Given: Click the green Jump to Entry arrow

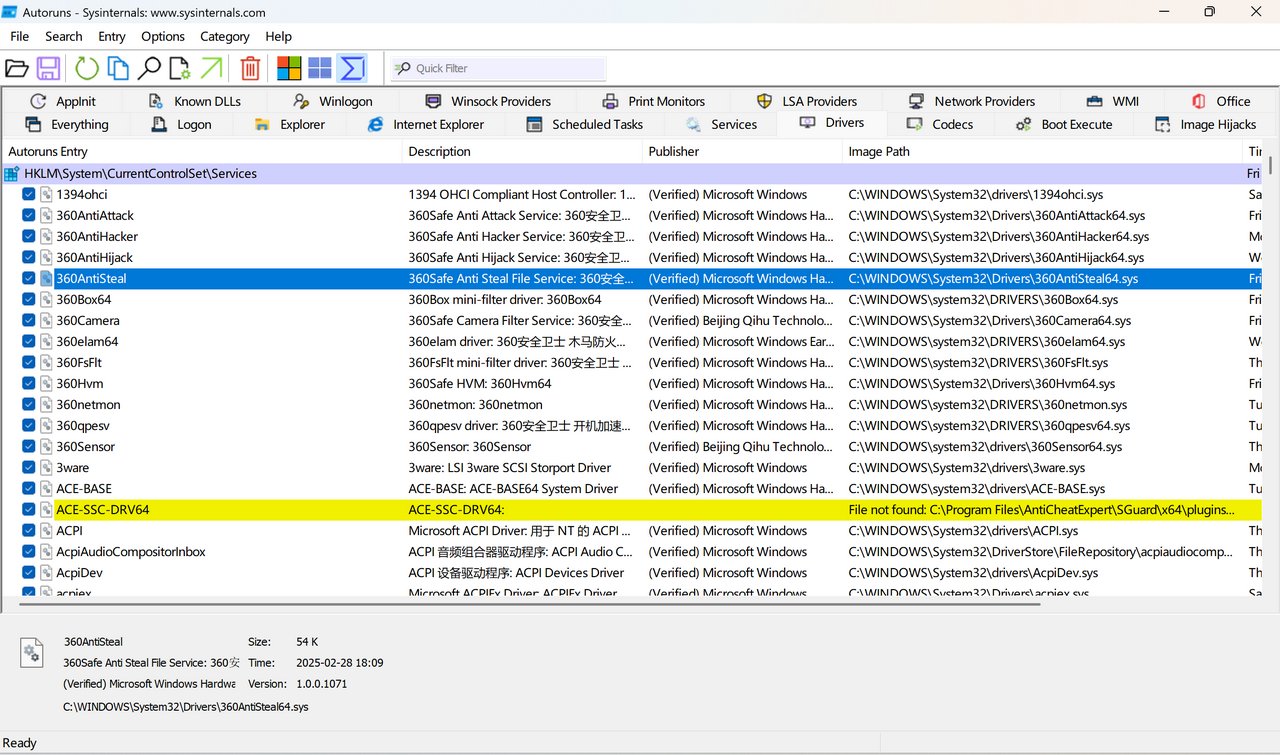Looking at the screenshot, I should tap(211, 68).
